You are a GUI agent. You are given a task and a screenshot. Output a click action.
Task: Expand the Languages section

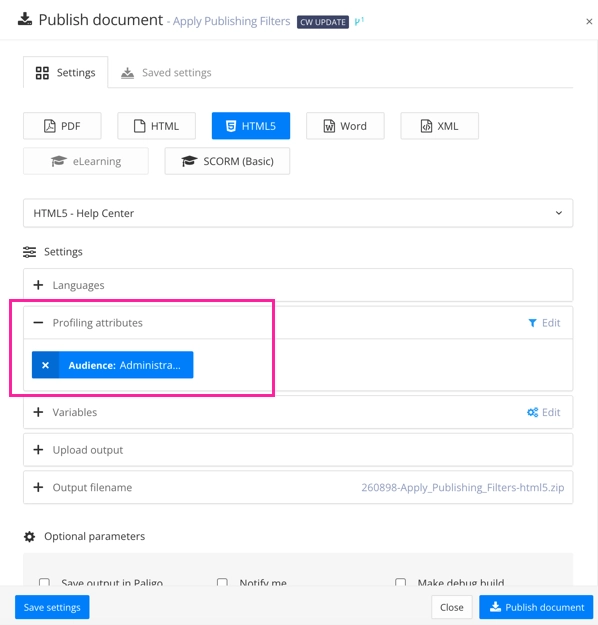coord(38,285)
